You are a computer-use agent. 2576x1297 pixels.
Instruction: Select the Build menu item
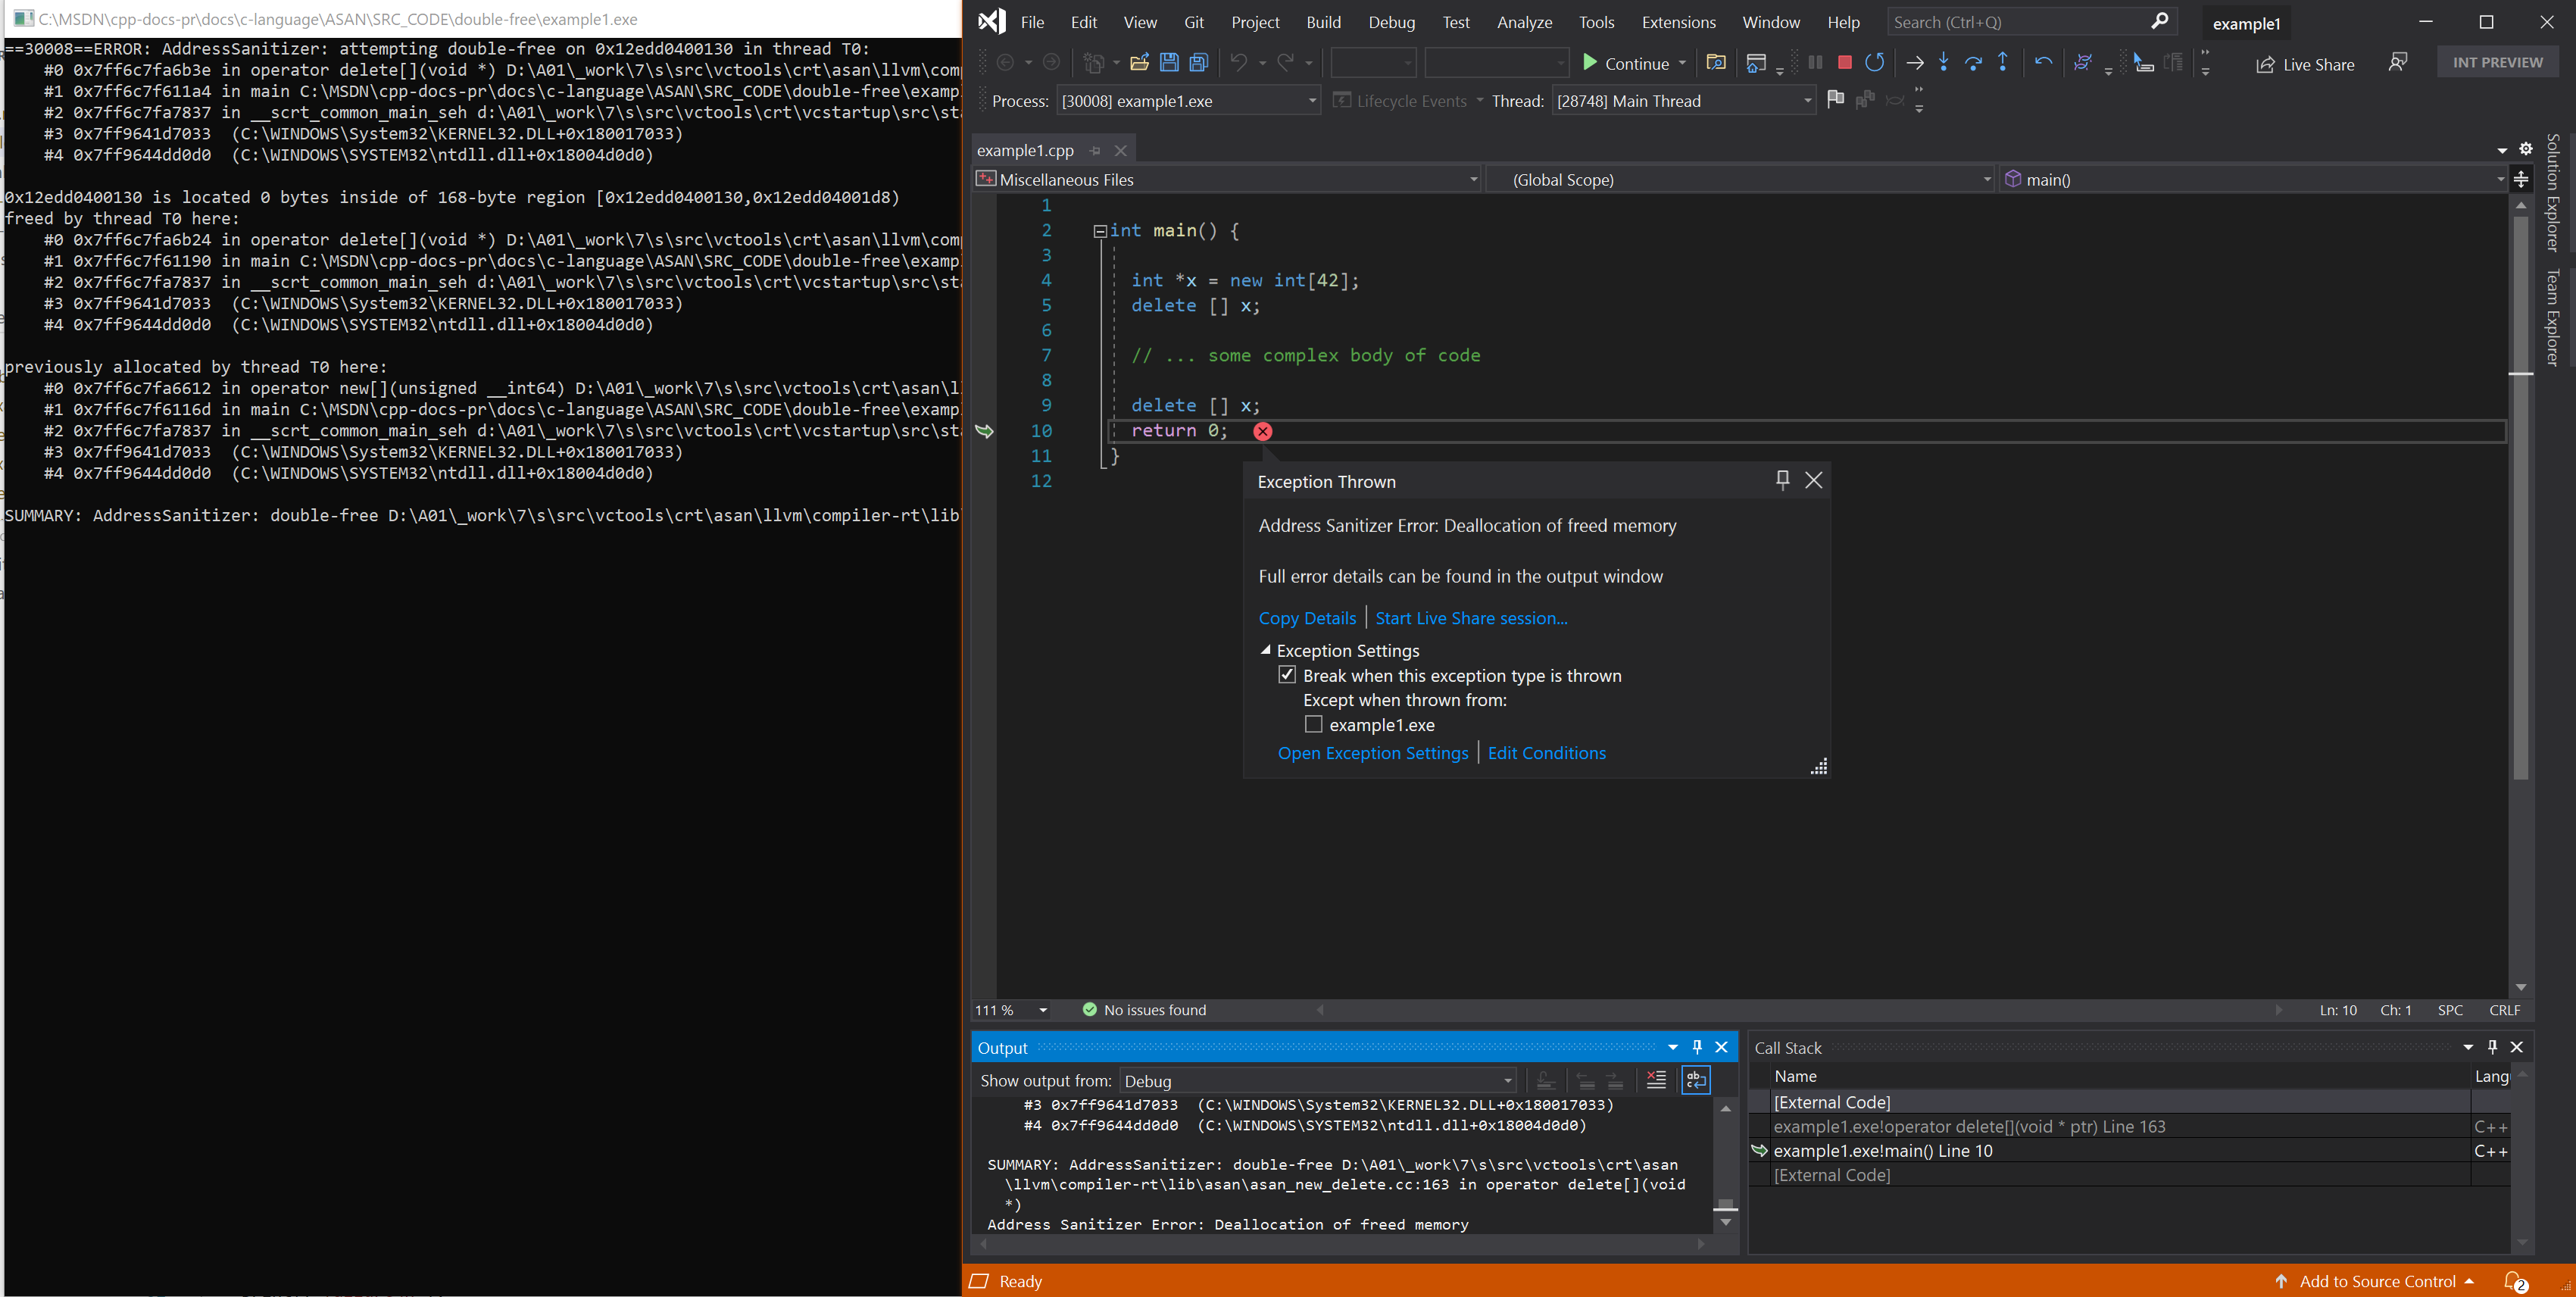click(x=1322, y=21)
